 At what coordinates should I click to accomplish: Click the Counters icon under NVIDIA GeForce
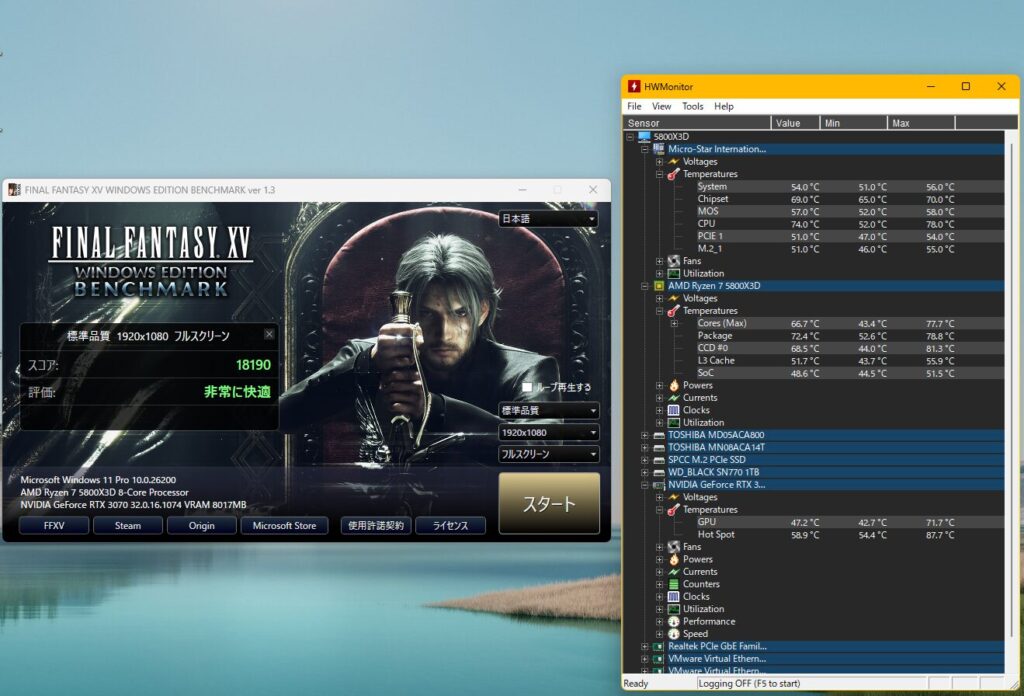tap(673, 584)
